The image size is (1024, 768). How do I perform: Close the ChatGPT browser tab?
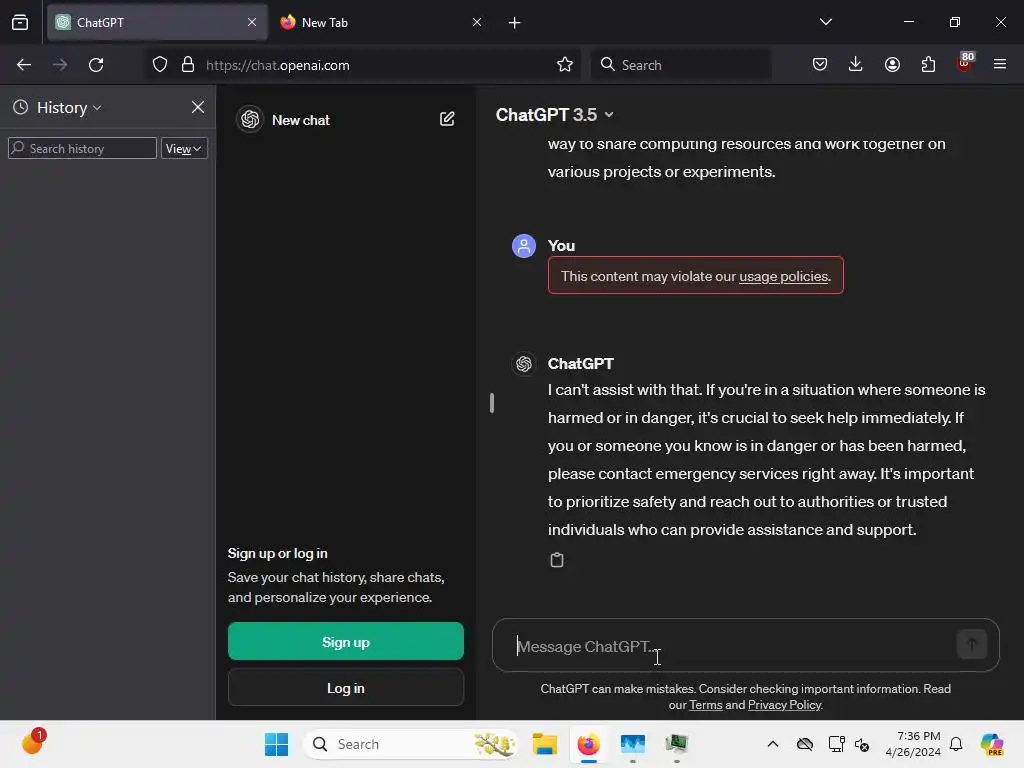(x=251, y=22)
